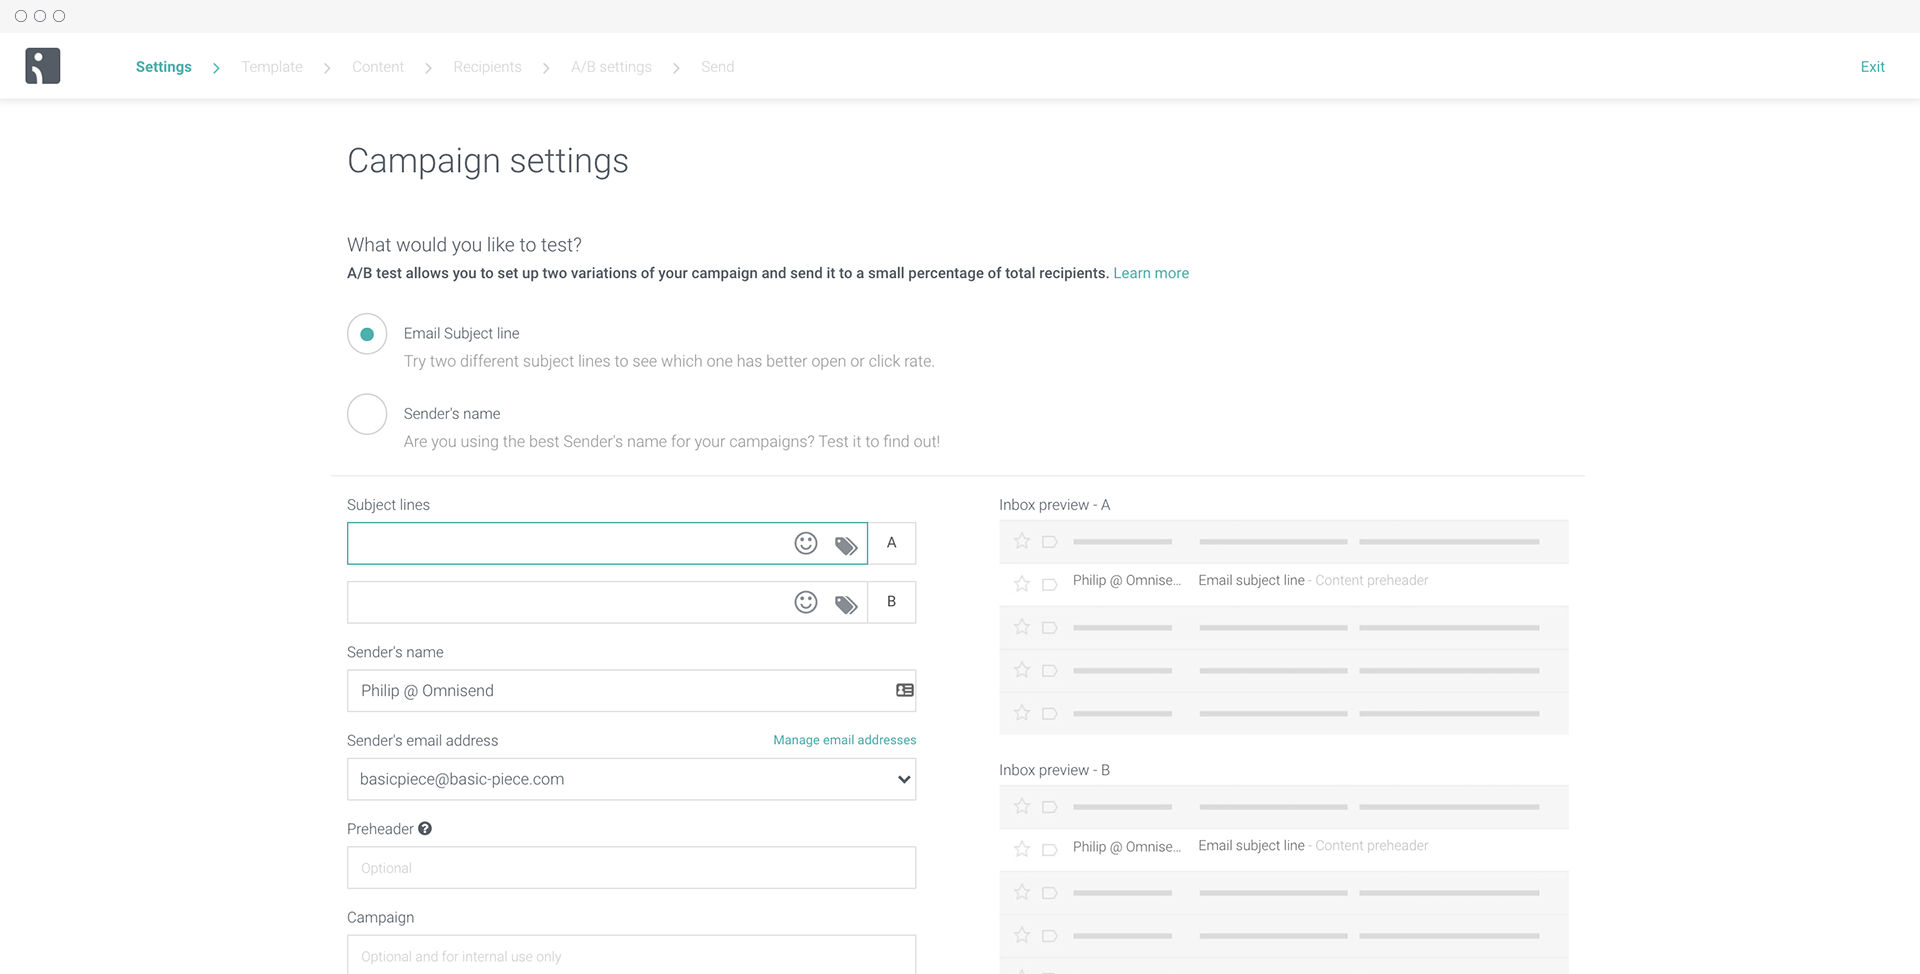
Task: Click the A variant label button
Action: tap(892, 543)
